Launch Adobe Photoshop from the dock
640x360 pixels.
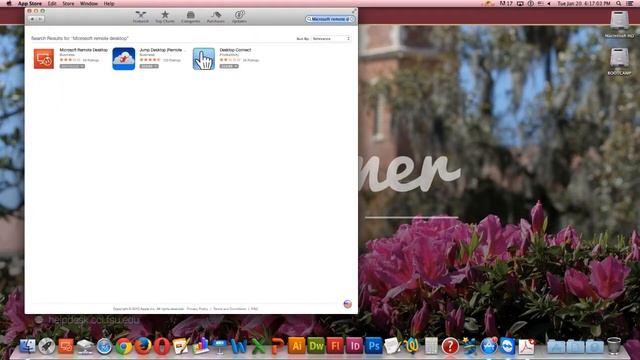(x=373, y=346)
